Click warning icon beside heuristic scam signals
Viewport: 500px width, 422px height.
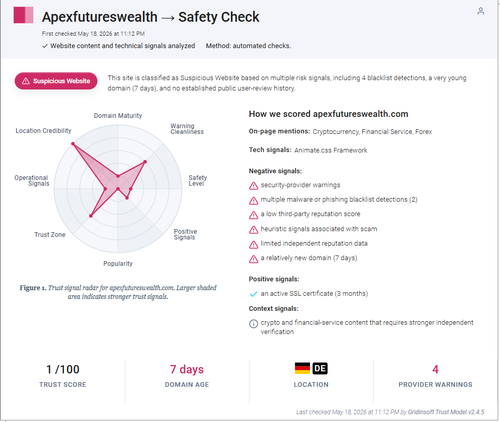click(x=253, y=230)
